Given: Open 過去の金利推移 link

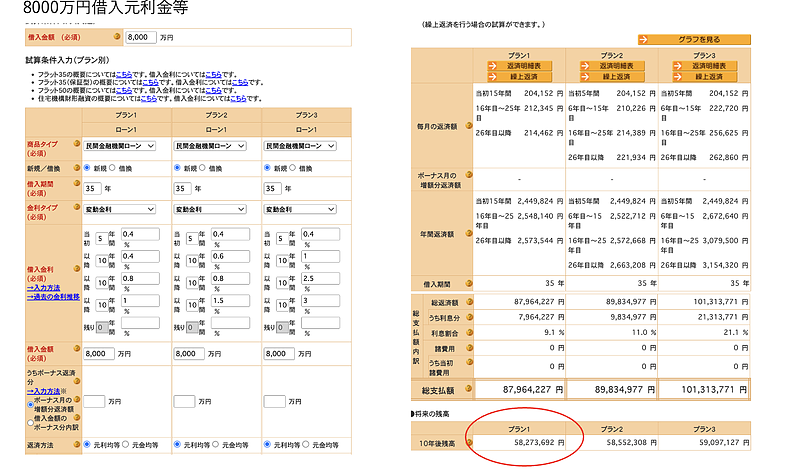Looking at the screenshot, I should tap(54, 297).
